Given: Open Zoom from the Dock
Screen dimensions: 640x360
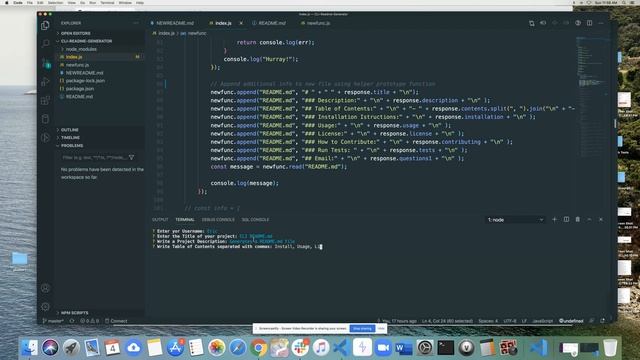Looking at the screenshot, I should click(383, 348).
